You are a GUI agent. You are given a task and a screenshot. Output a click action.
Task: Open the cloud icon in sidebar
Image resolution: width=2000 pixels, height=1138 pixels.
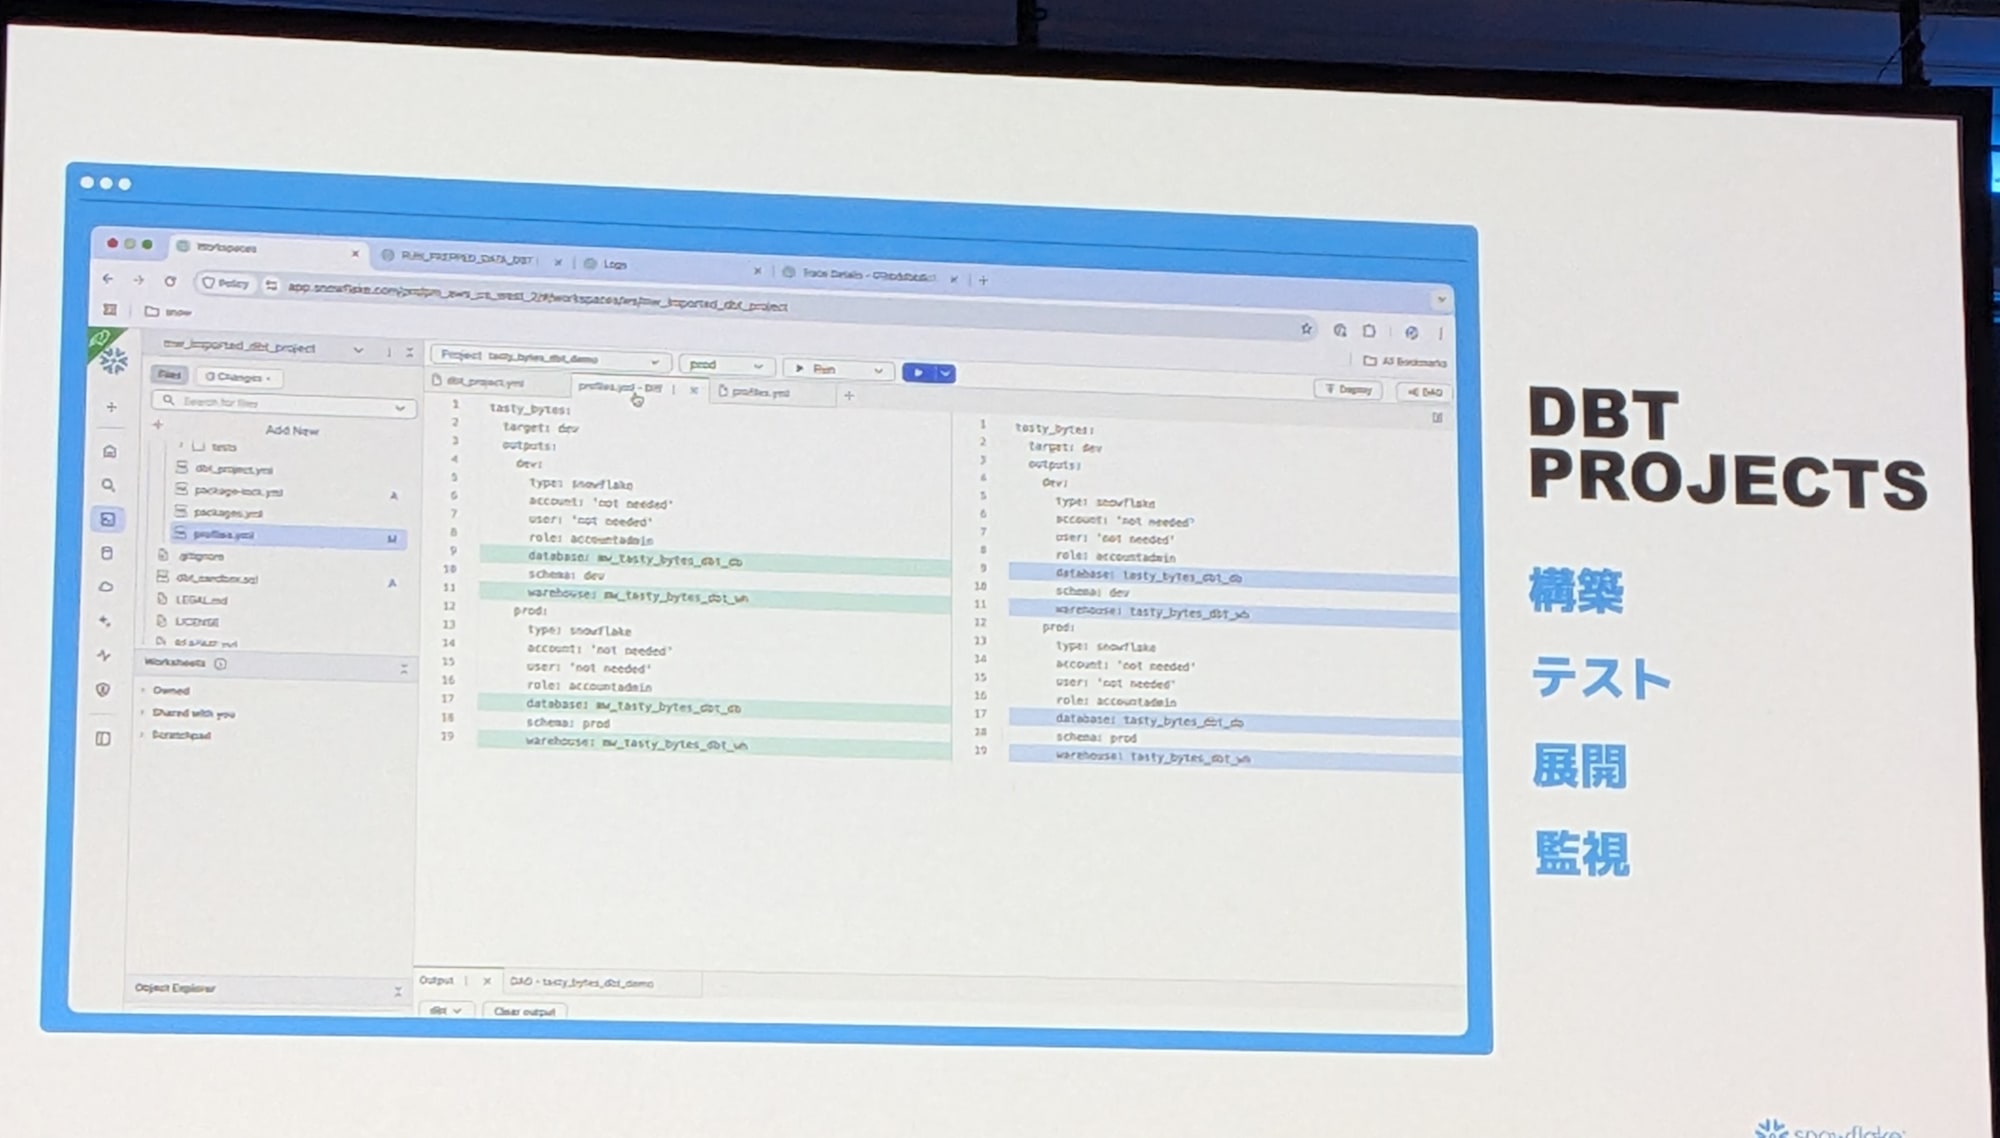[106, 587]
